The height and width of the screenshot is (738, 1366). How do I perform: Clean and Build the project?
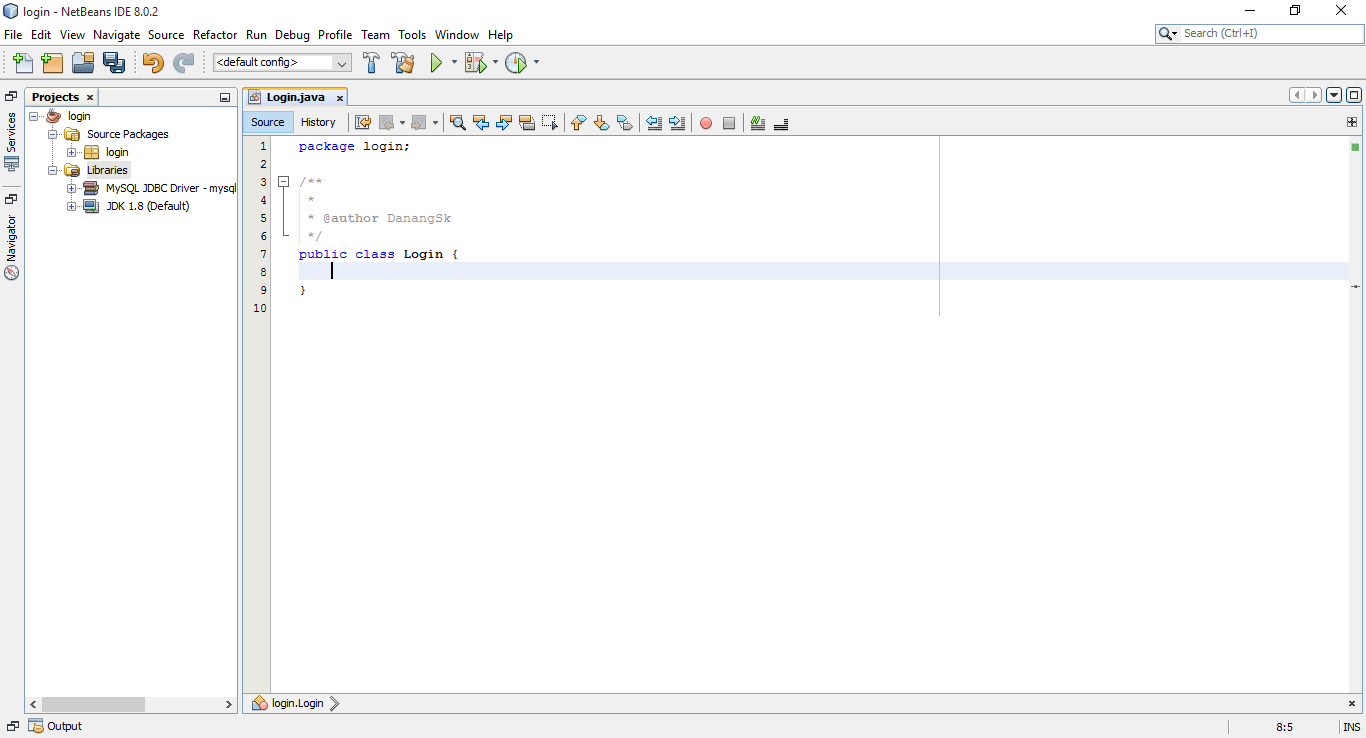tap(402, 62)
